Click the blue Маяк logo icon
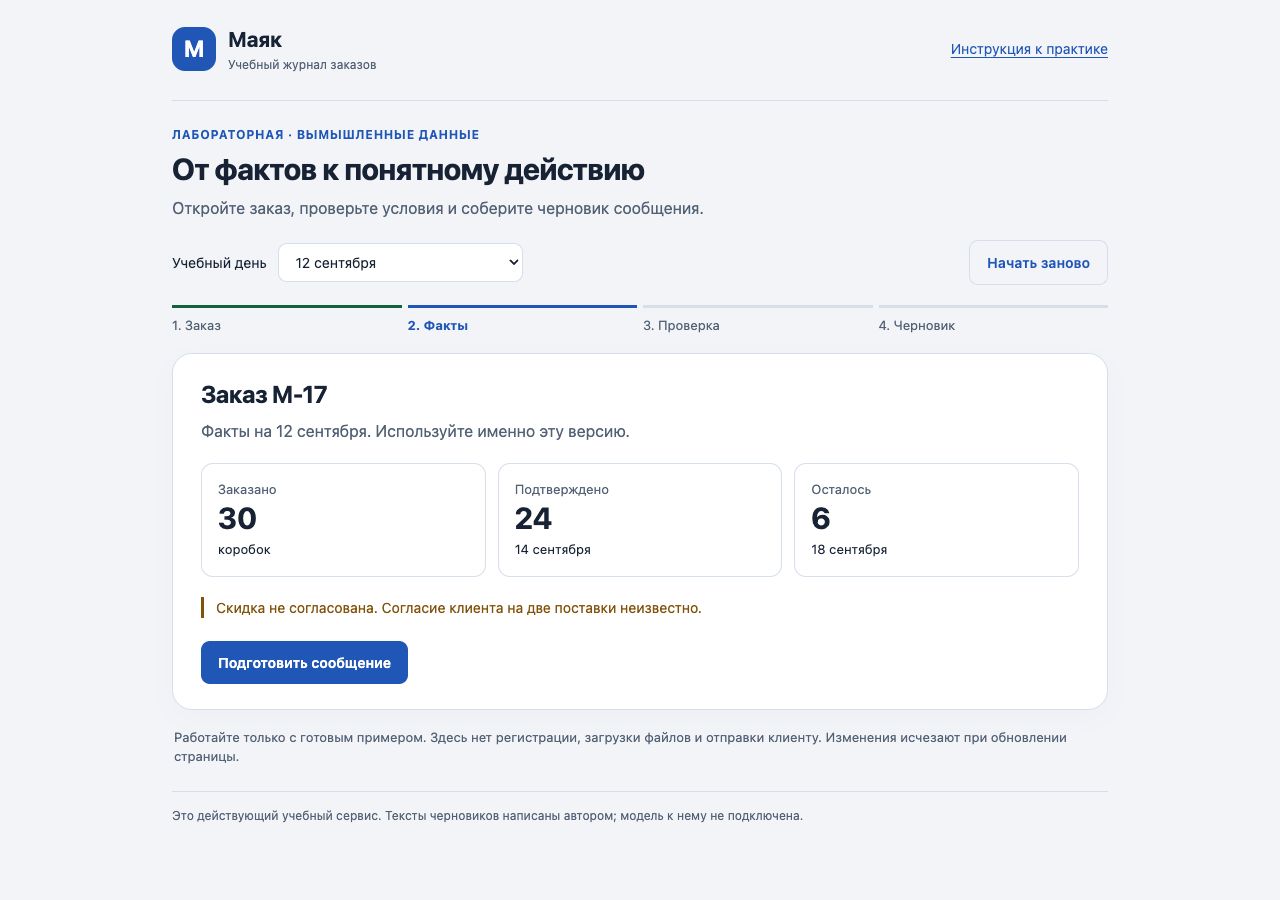The image size is (1280, 900). 194,49
